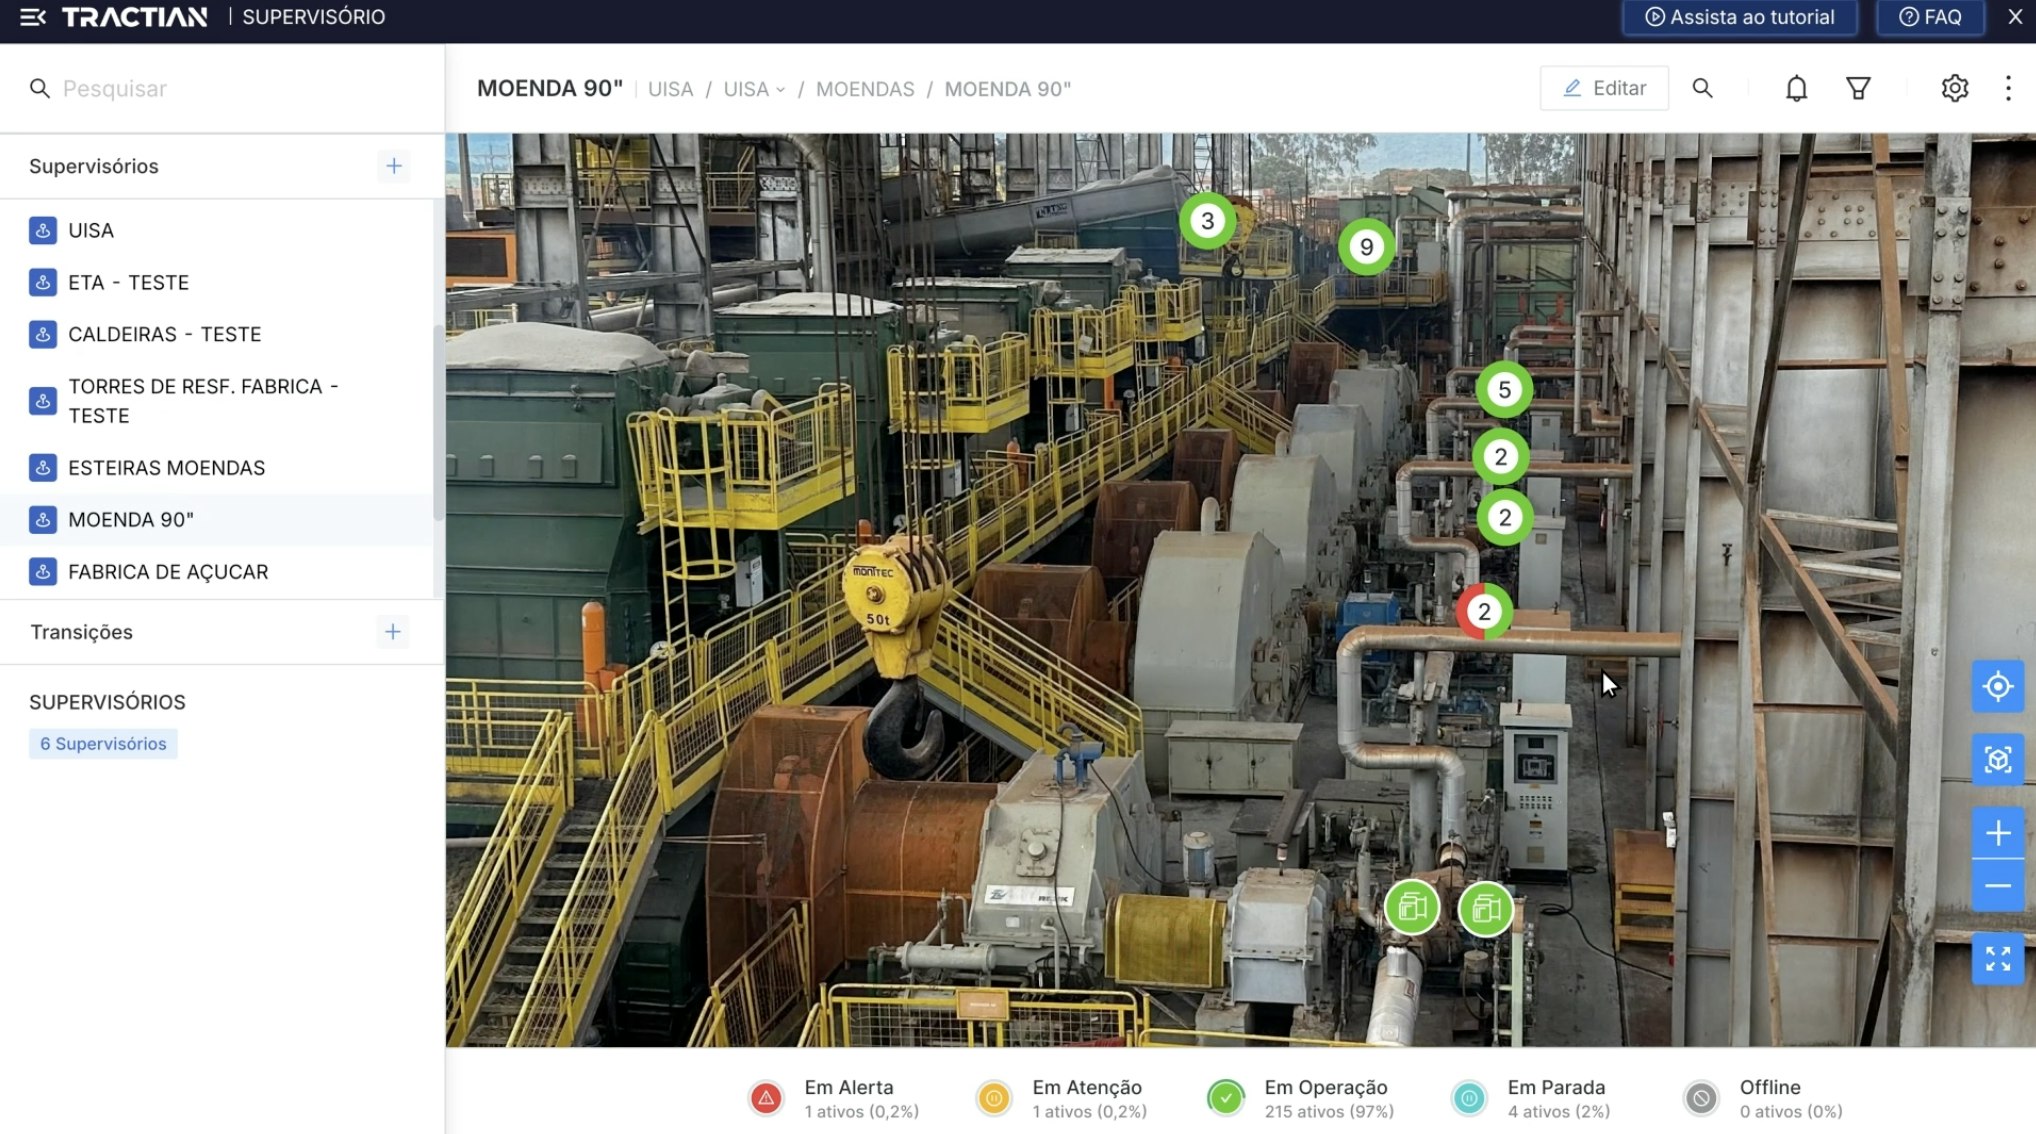The height and width of the screenshot is (1134, 2036).
Task: Open FABRICA DE AÇUCAR supervisório
Action: pyautogui.click(x=168, y=572)
